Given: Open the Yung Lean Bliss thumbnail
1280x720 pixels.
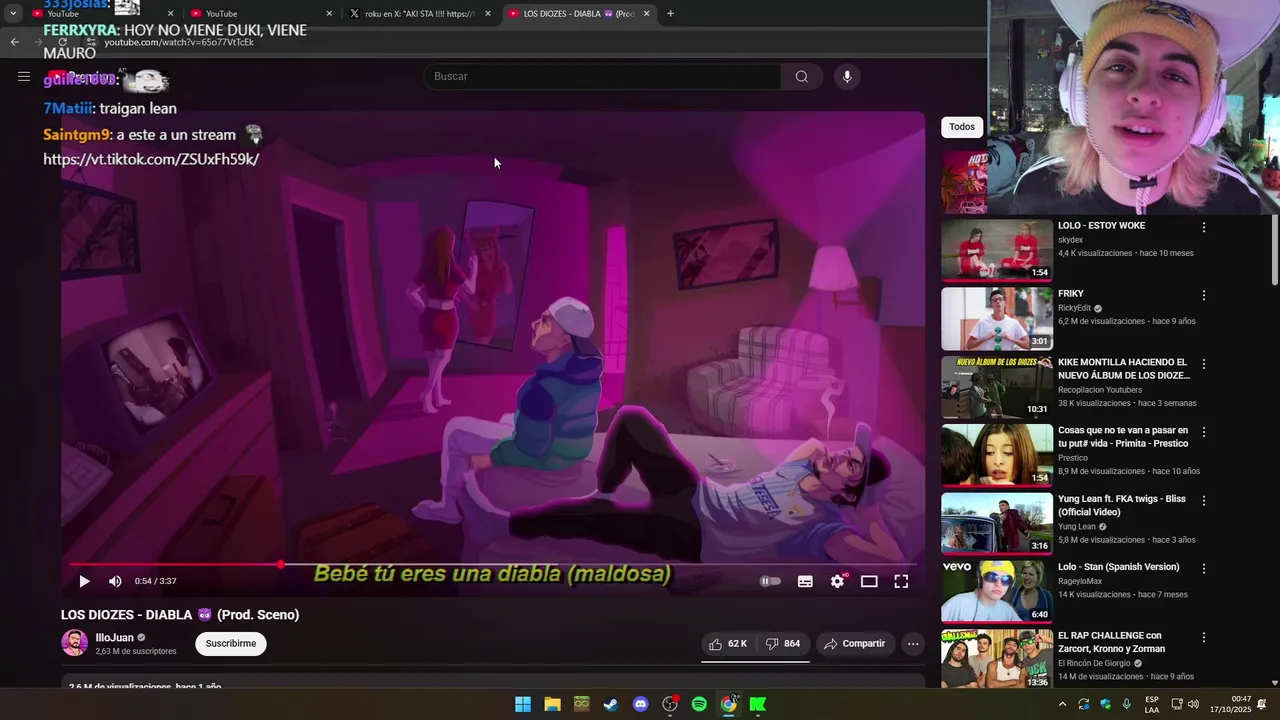Looking at the screenshot, I should 997,524.
